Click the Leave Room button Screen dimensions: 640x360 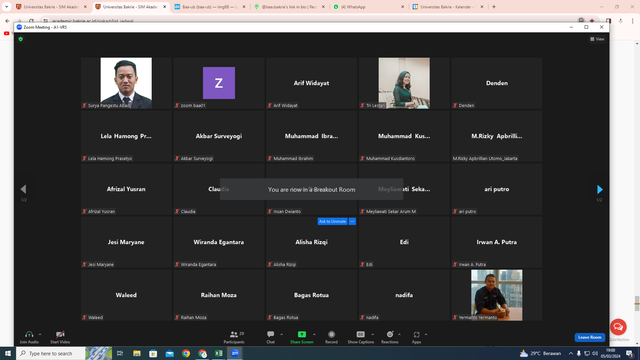click(589, 337)
